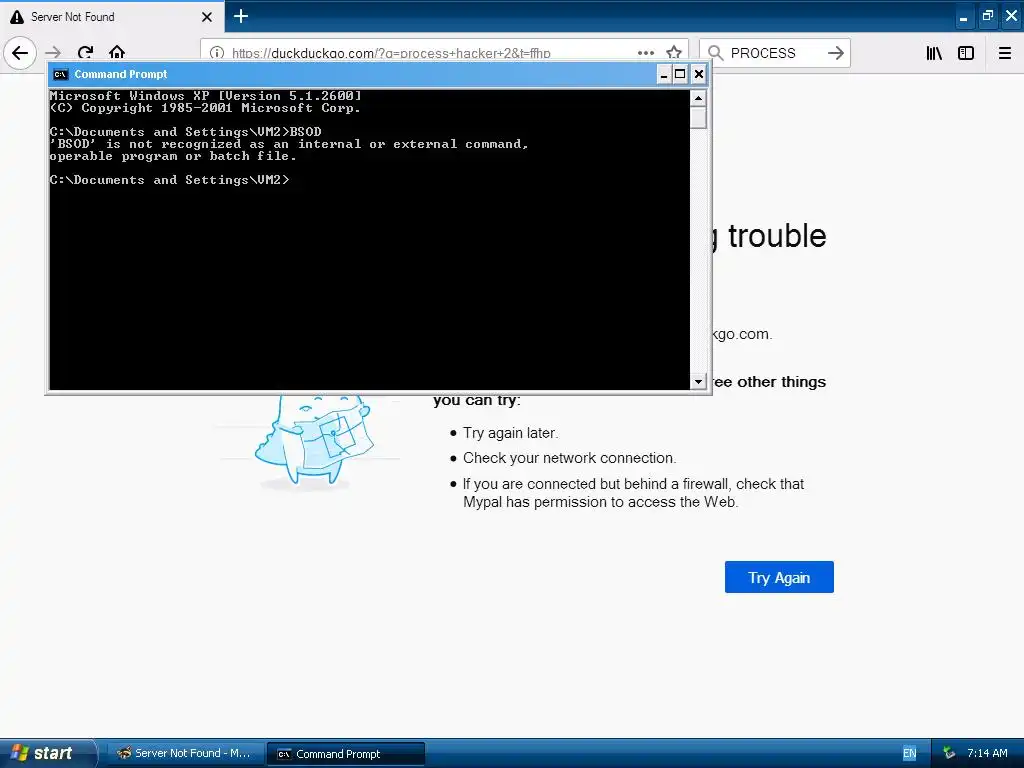Screen dimensions: 1024x768
Task: Click 'Check your network connection.' text
Action: [569, 458]
